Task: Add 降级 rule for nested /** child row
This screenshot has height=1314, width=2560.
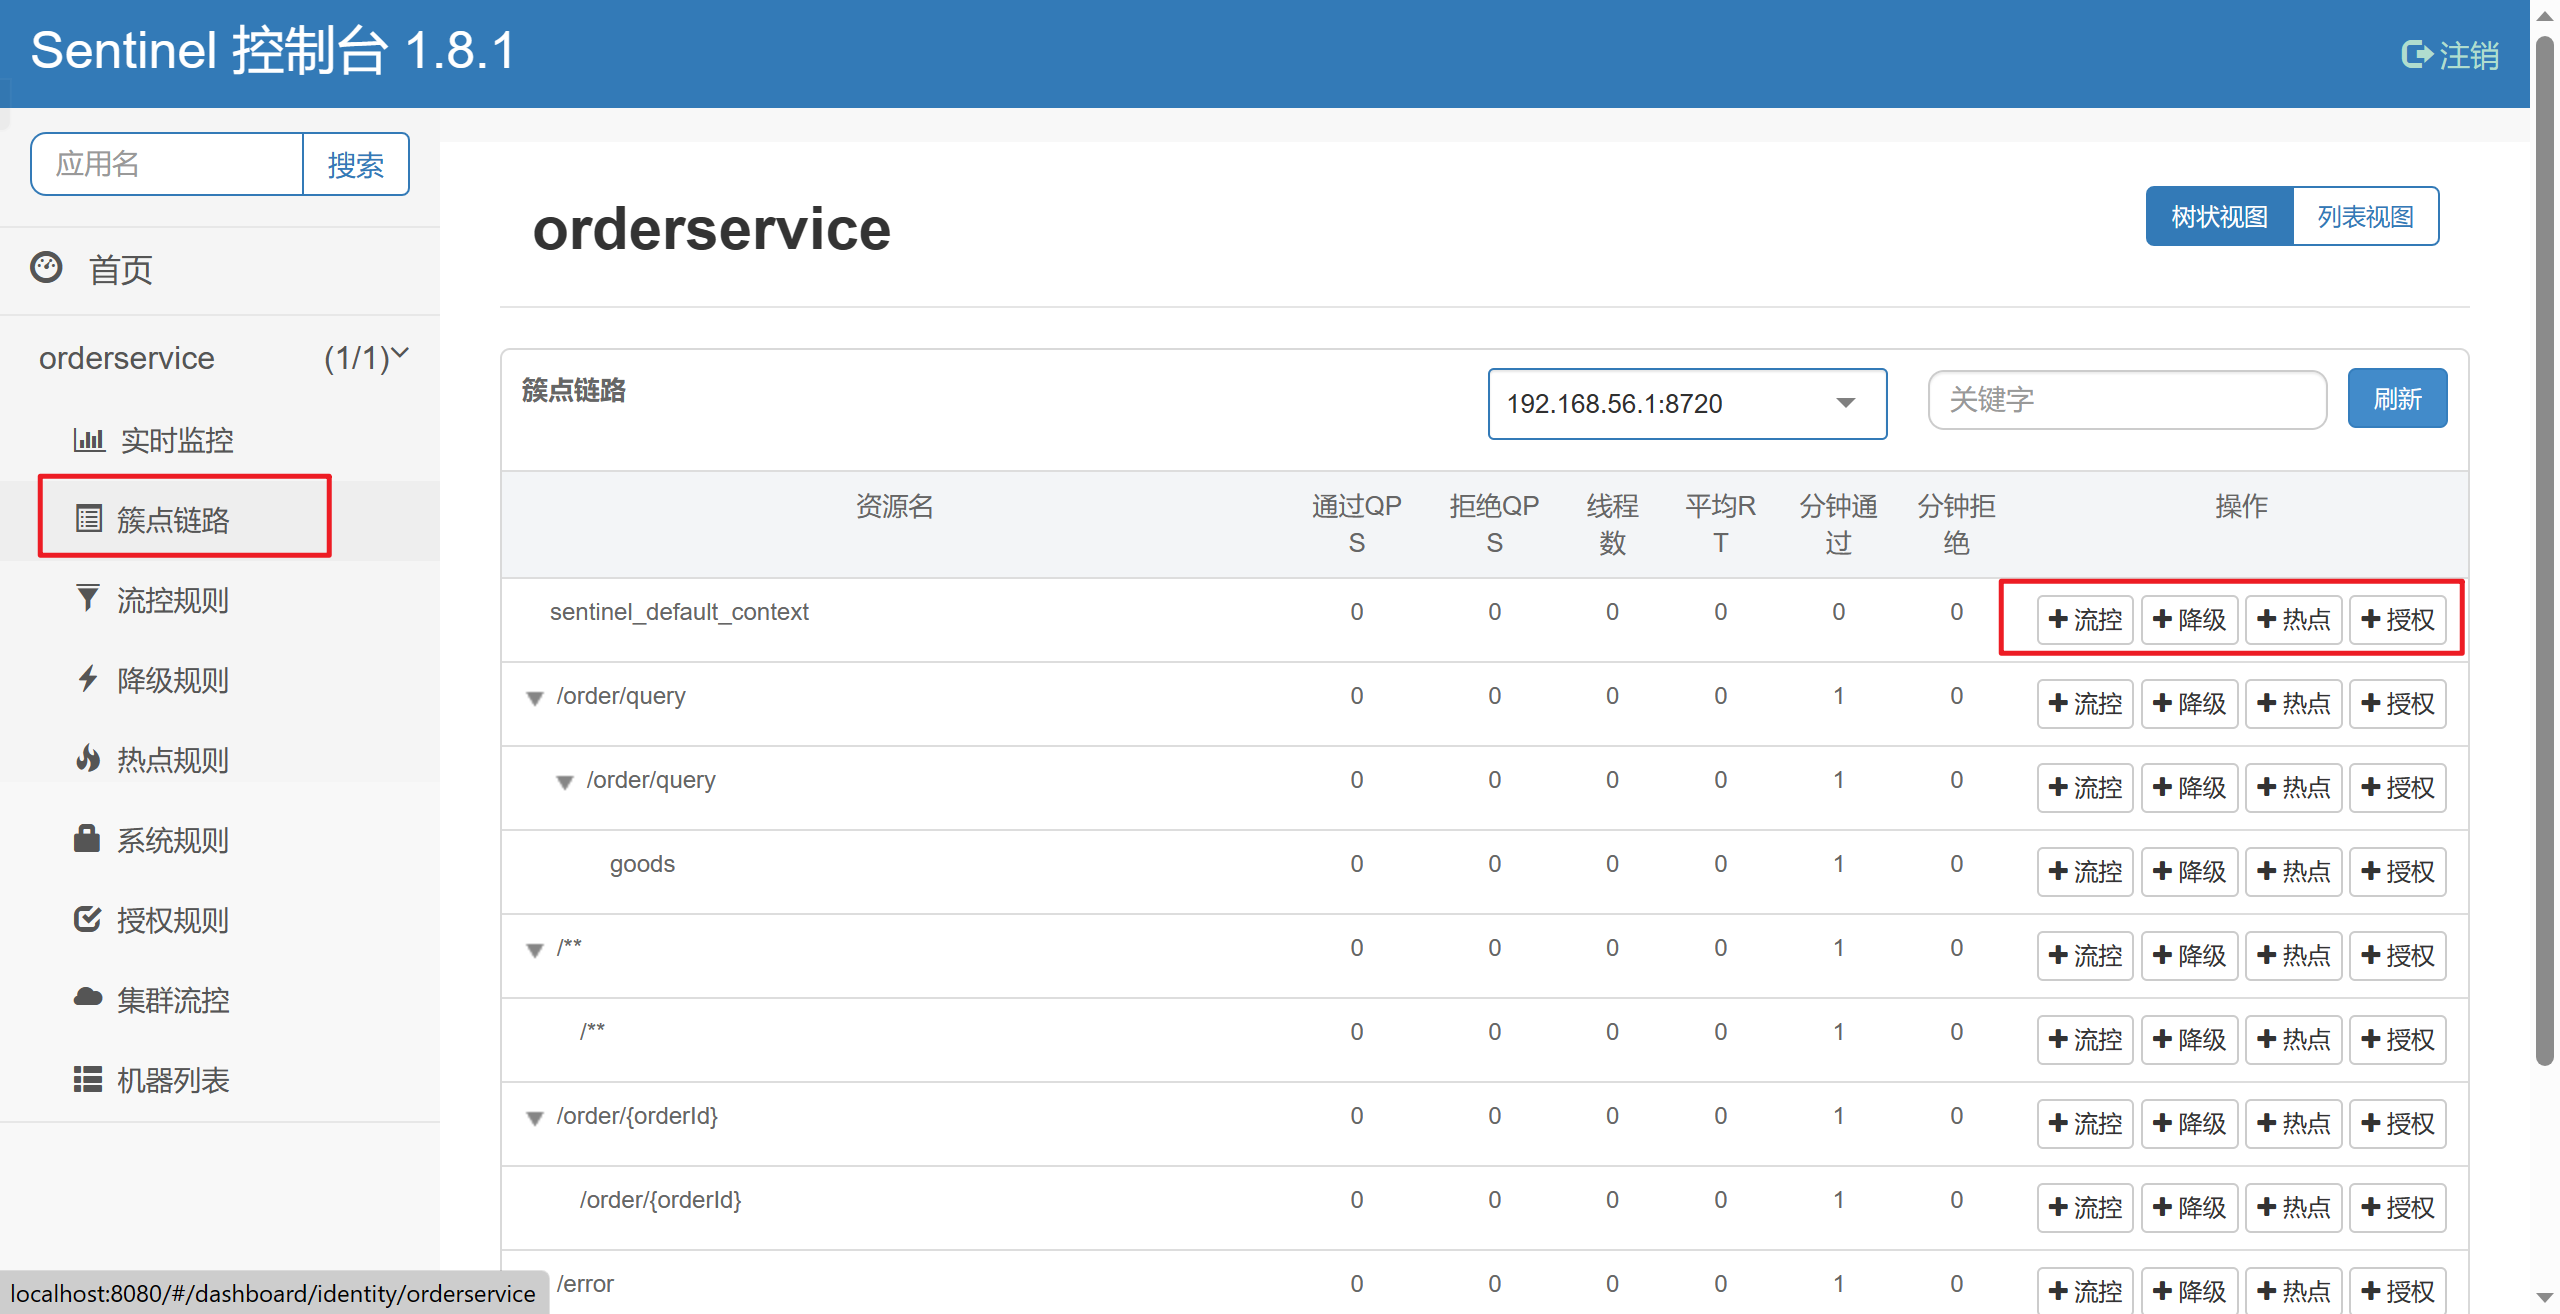Action: click(2189, 1040)
